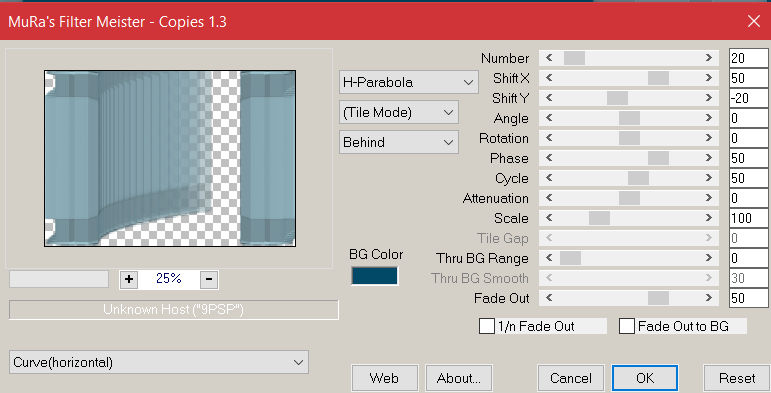Pick the BG Color swatch

coord(374,276)
